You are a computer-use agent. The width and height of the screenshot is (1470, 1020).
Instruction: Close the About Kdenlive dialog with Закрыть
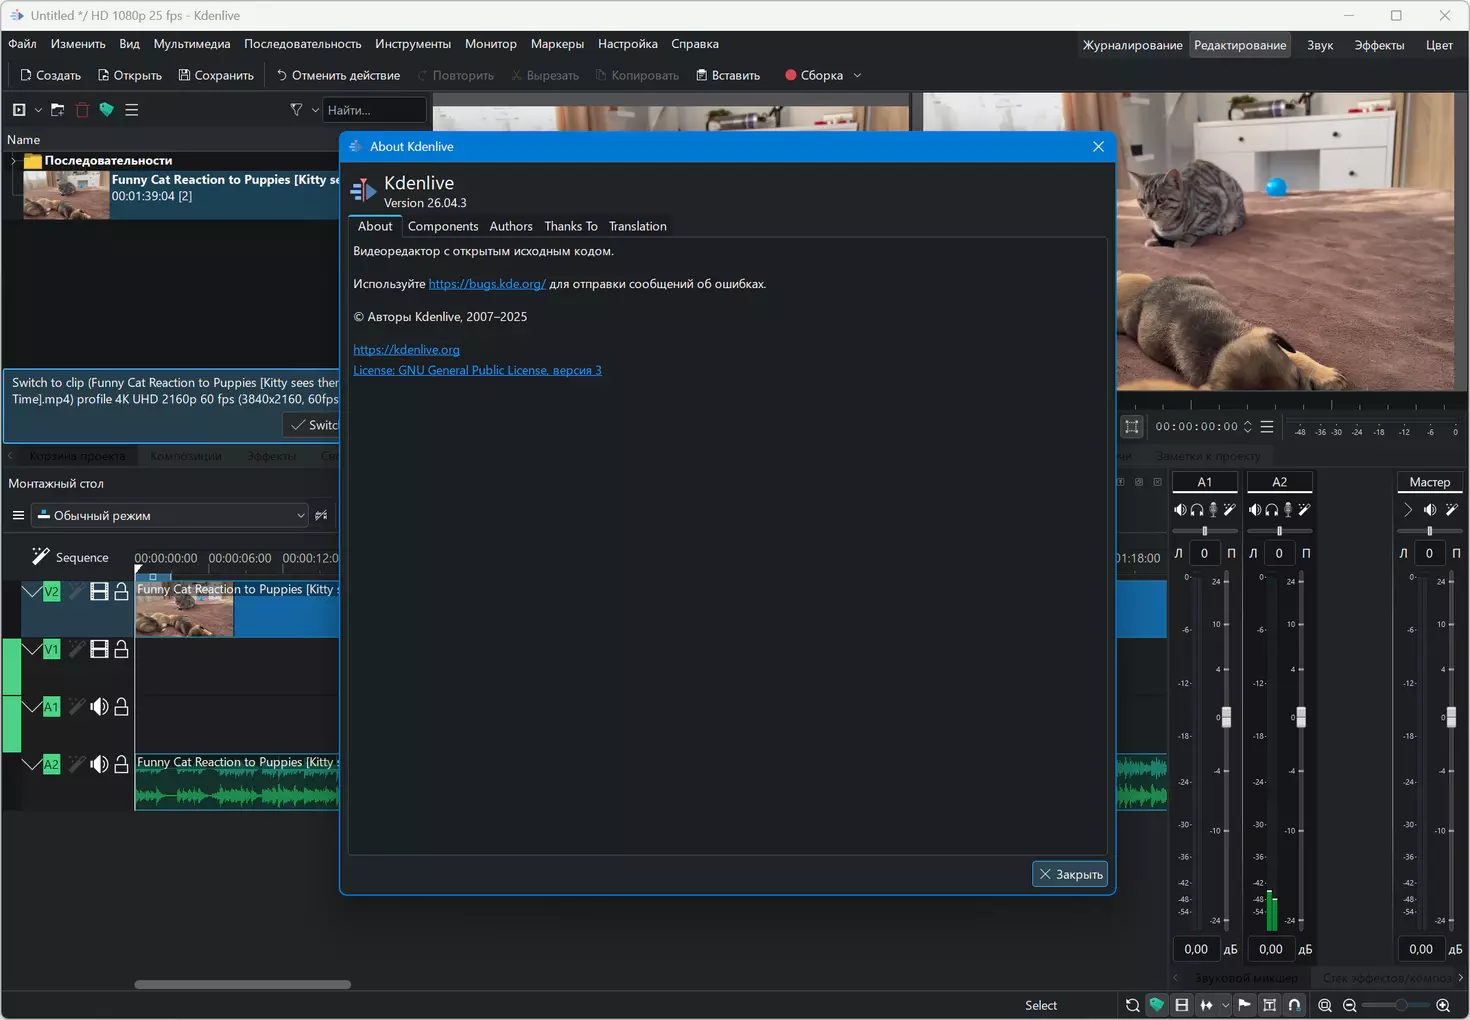(x=1069, y=874)
